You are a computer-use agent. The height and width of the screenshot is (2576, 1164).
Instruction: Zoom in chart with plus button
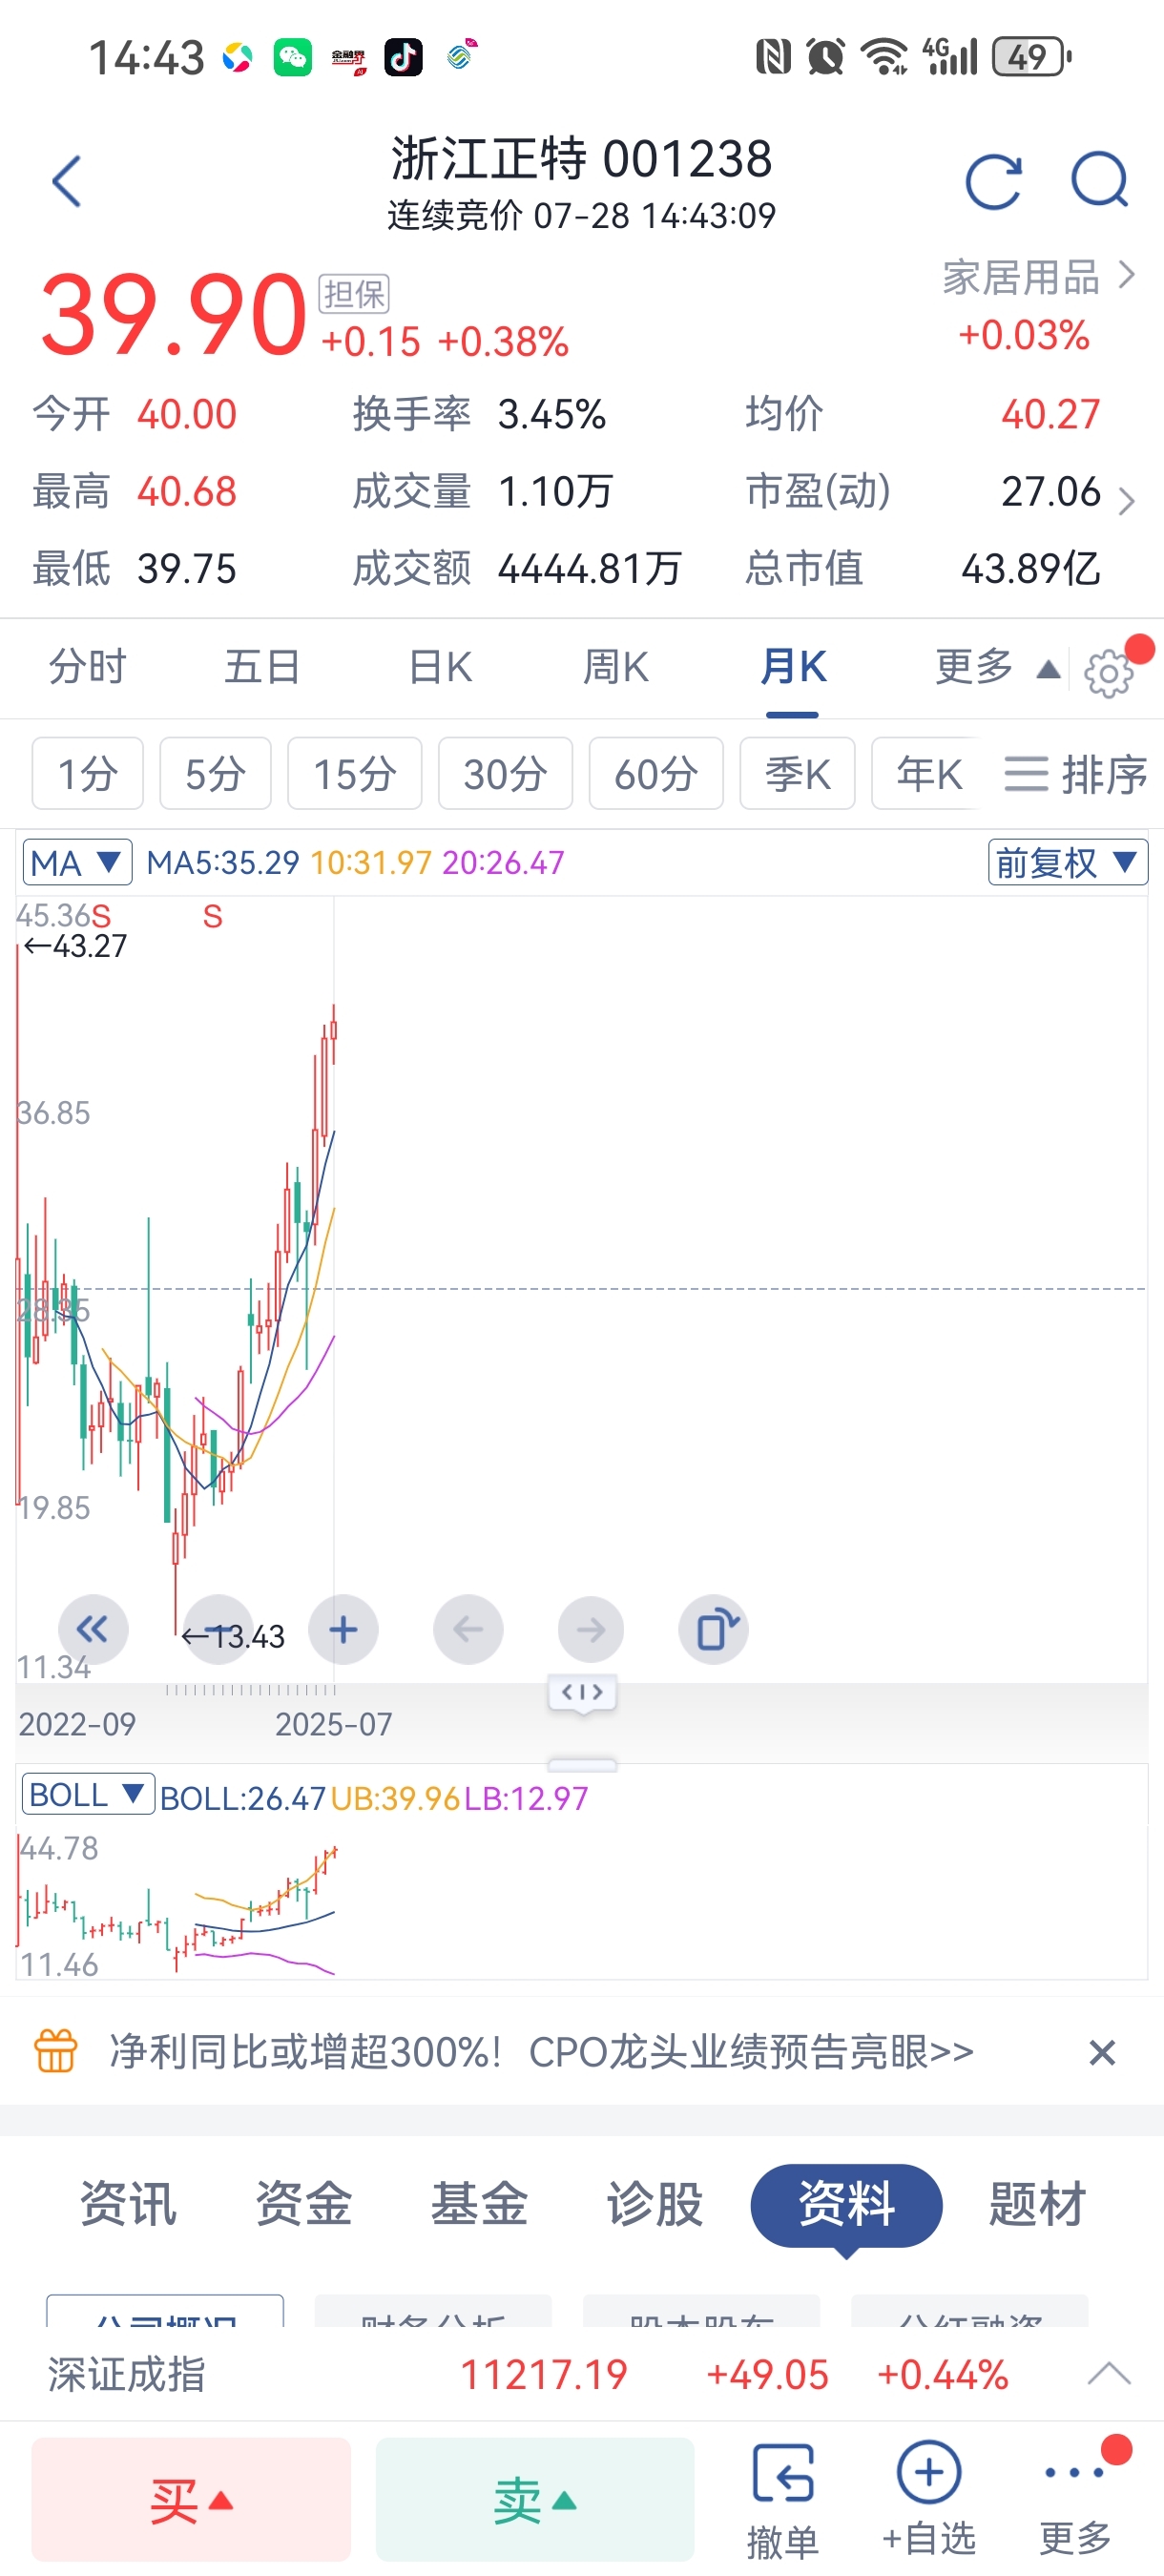click(x=343, y=1629)
